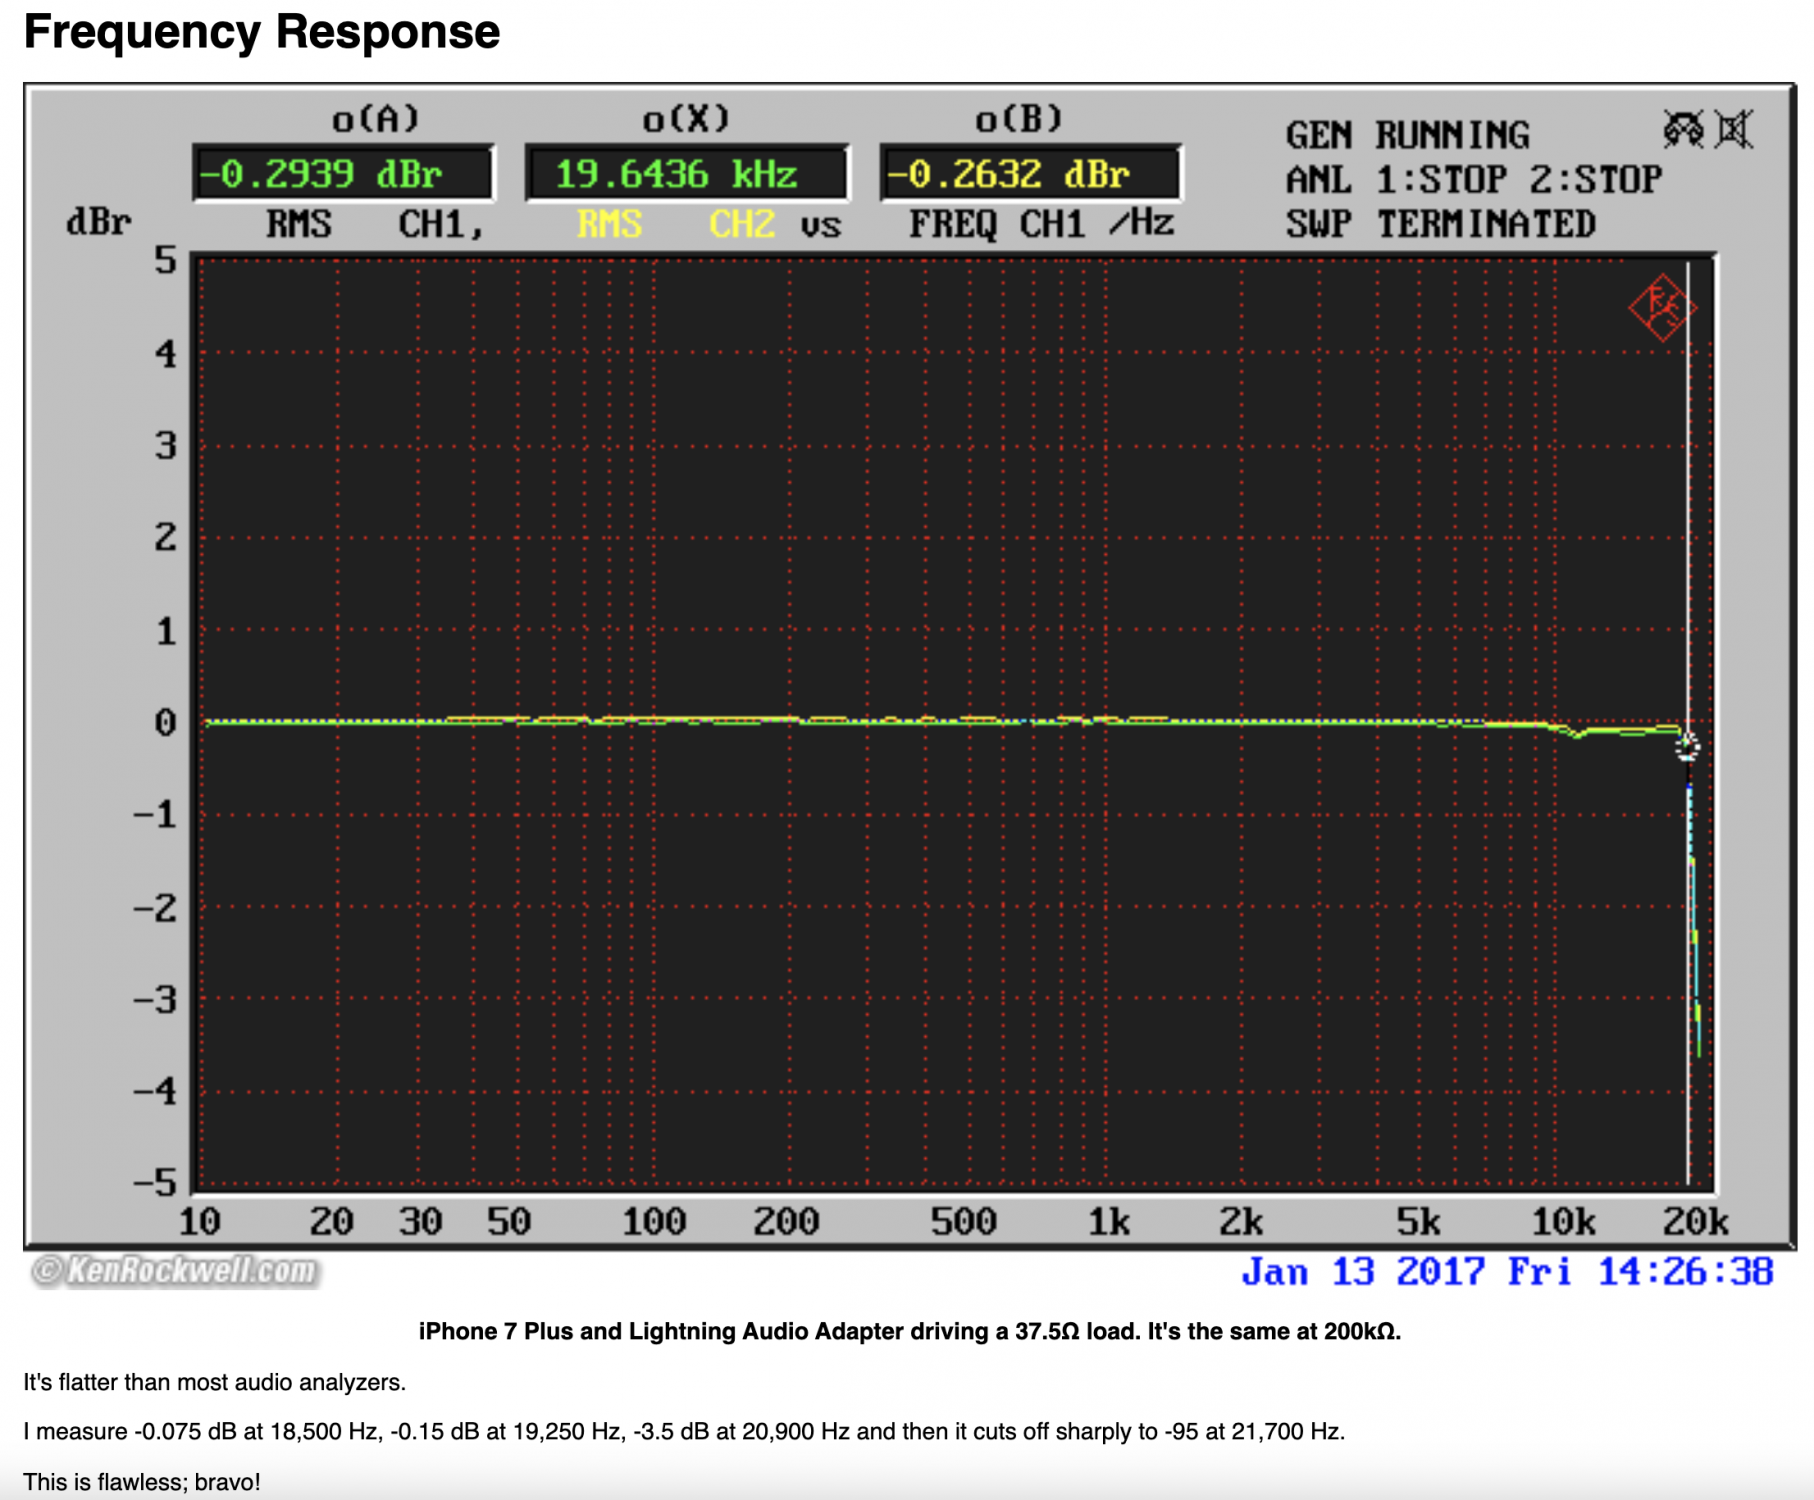The height and width of the screenshot is (1500, 1814).
Task: Click the "o(X)" cursor label
Action: [686, 120]
